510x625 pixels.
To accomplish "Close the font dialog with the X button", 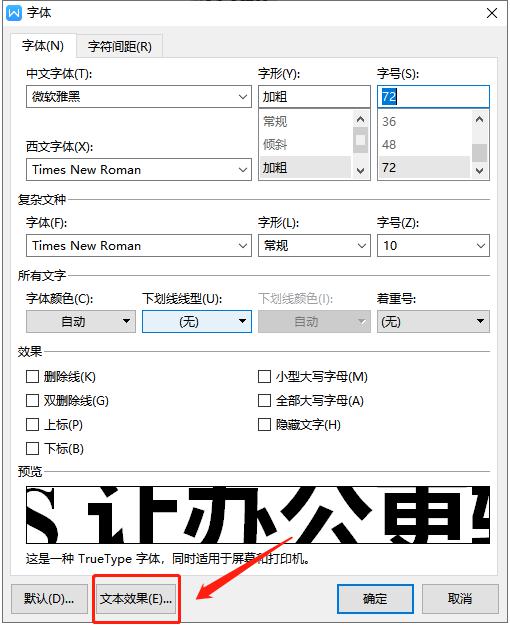I will click(492, 13).
